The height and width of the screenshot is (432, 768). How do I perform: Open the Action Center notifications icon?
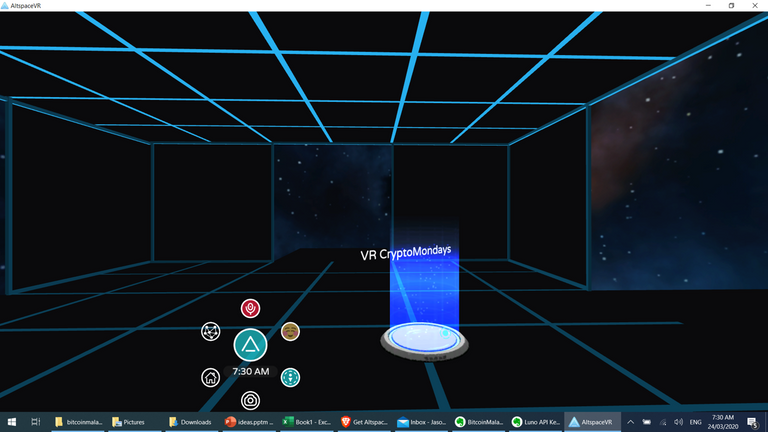753,422
